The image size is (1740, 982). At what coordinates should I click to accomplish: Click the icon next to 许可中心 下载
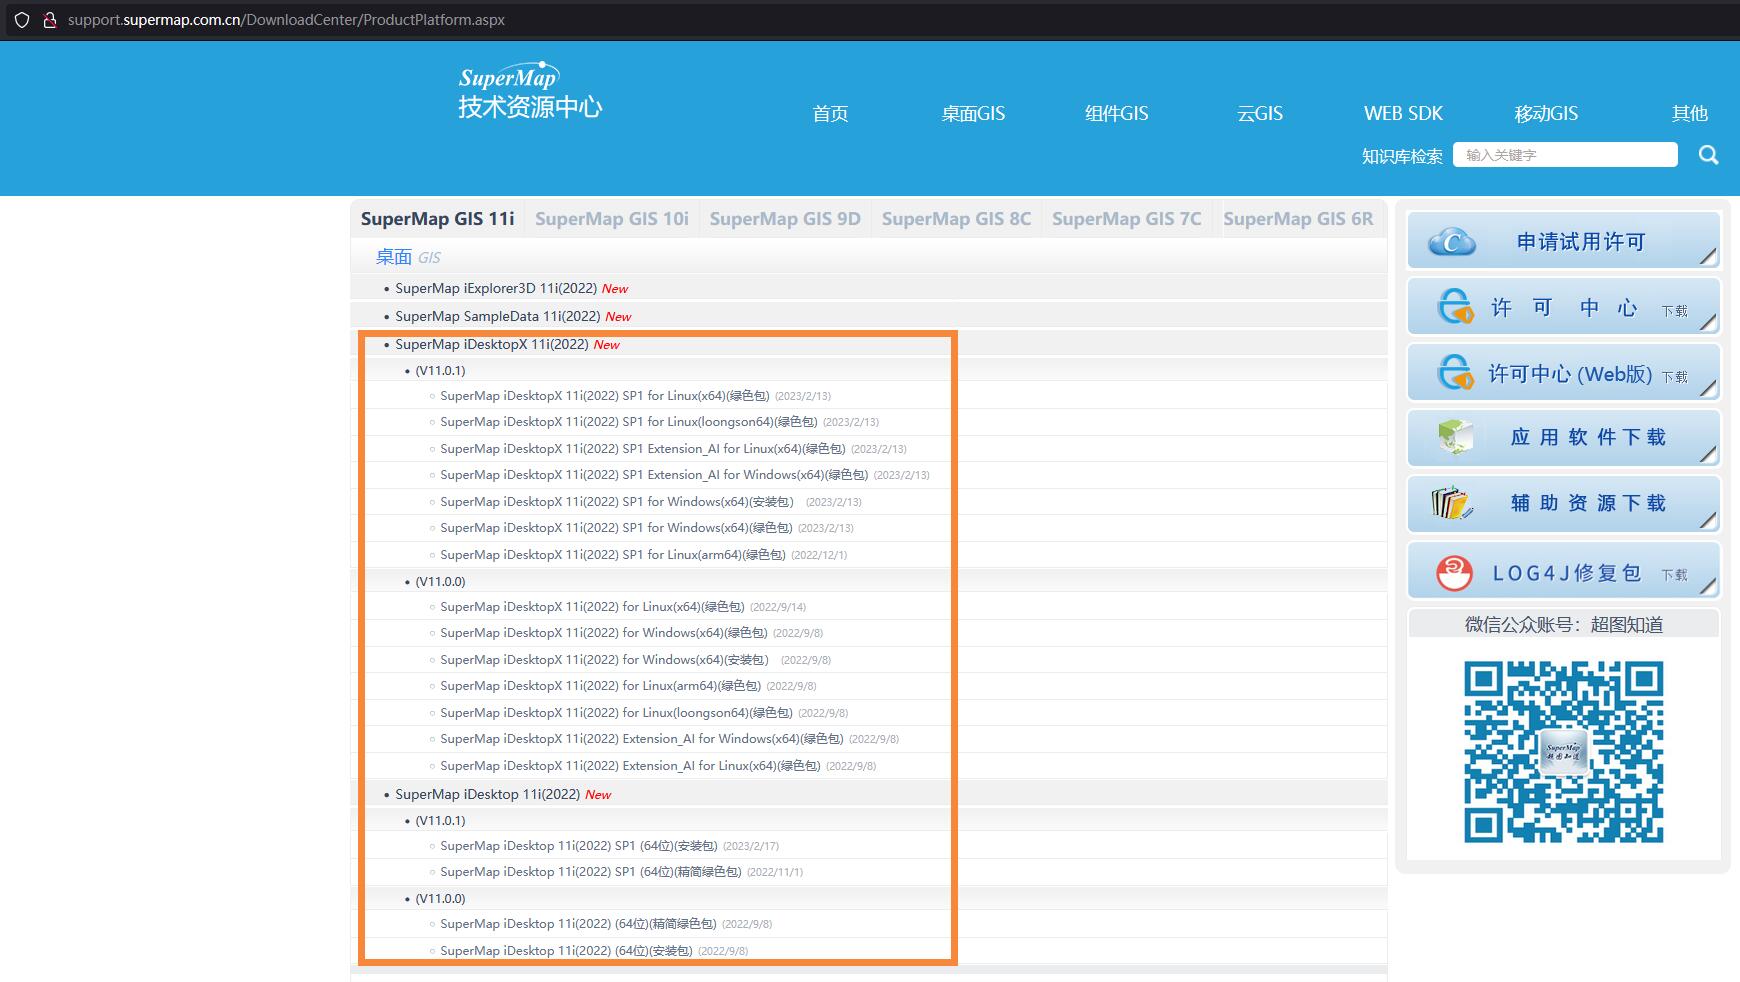tap(1455, 307)
